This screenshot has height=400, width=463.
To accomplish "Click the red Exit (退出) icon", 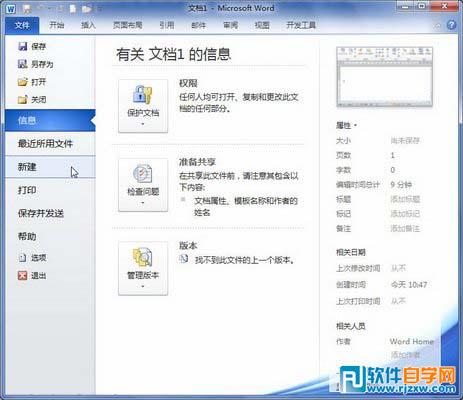I will pos(22,275).
